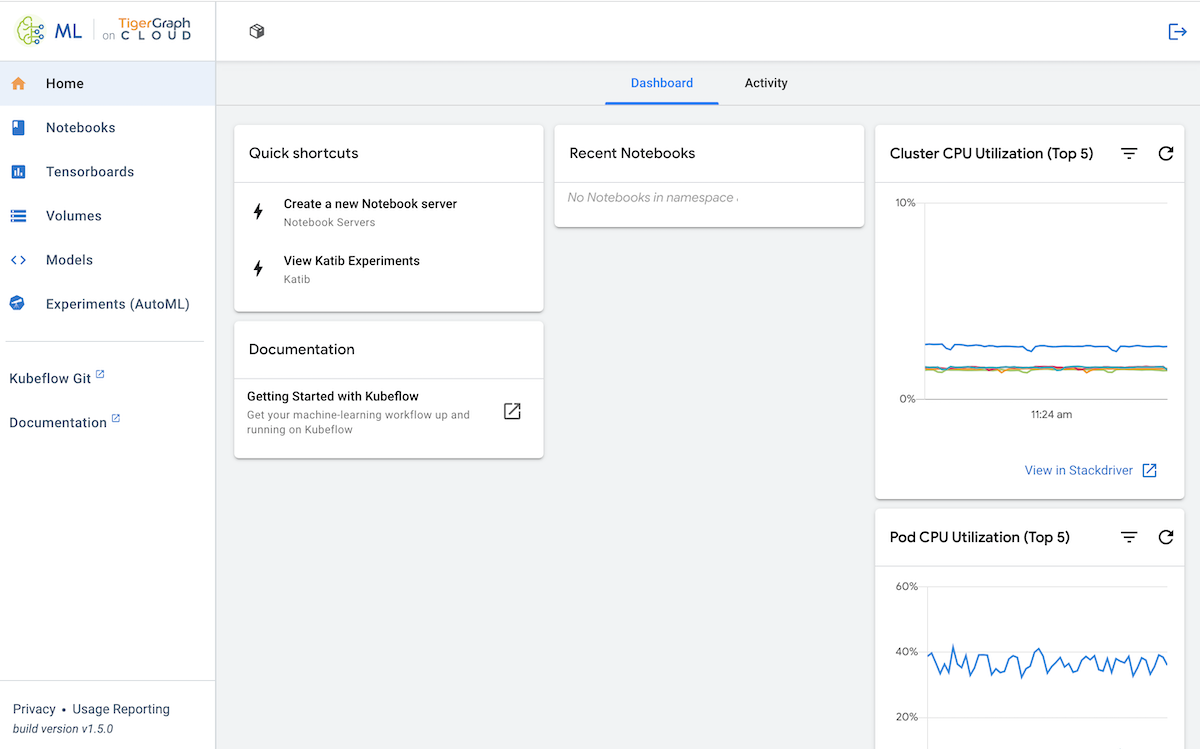1200x749 pixels.
Task: Select the Experiments (AutoML) sidebar icon
Action: pyautogui.click(x=19, y=303)
